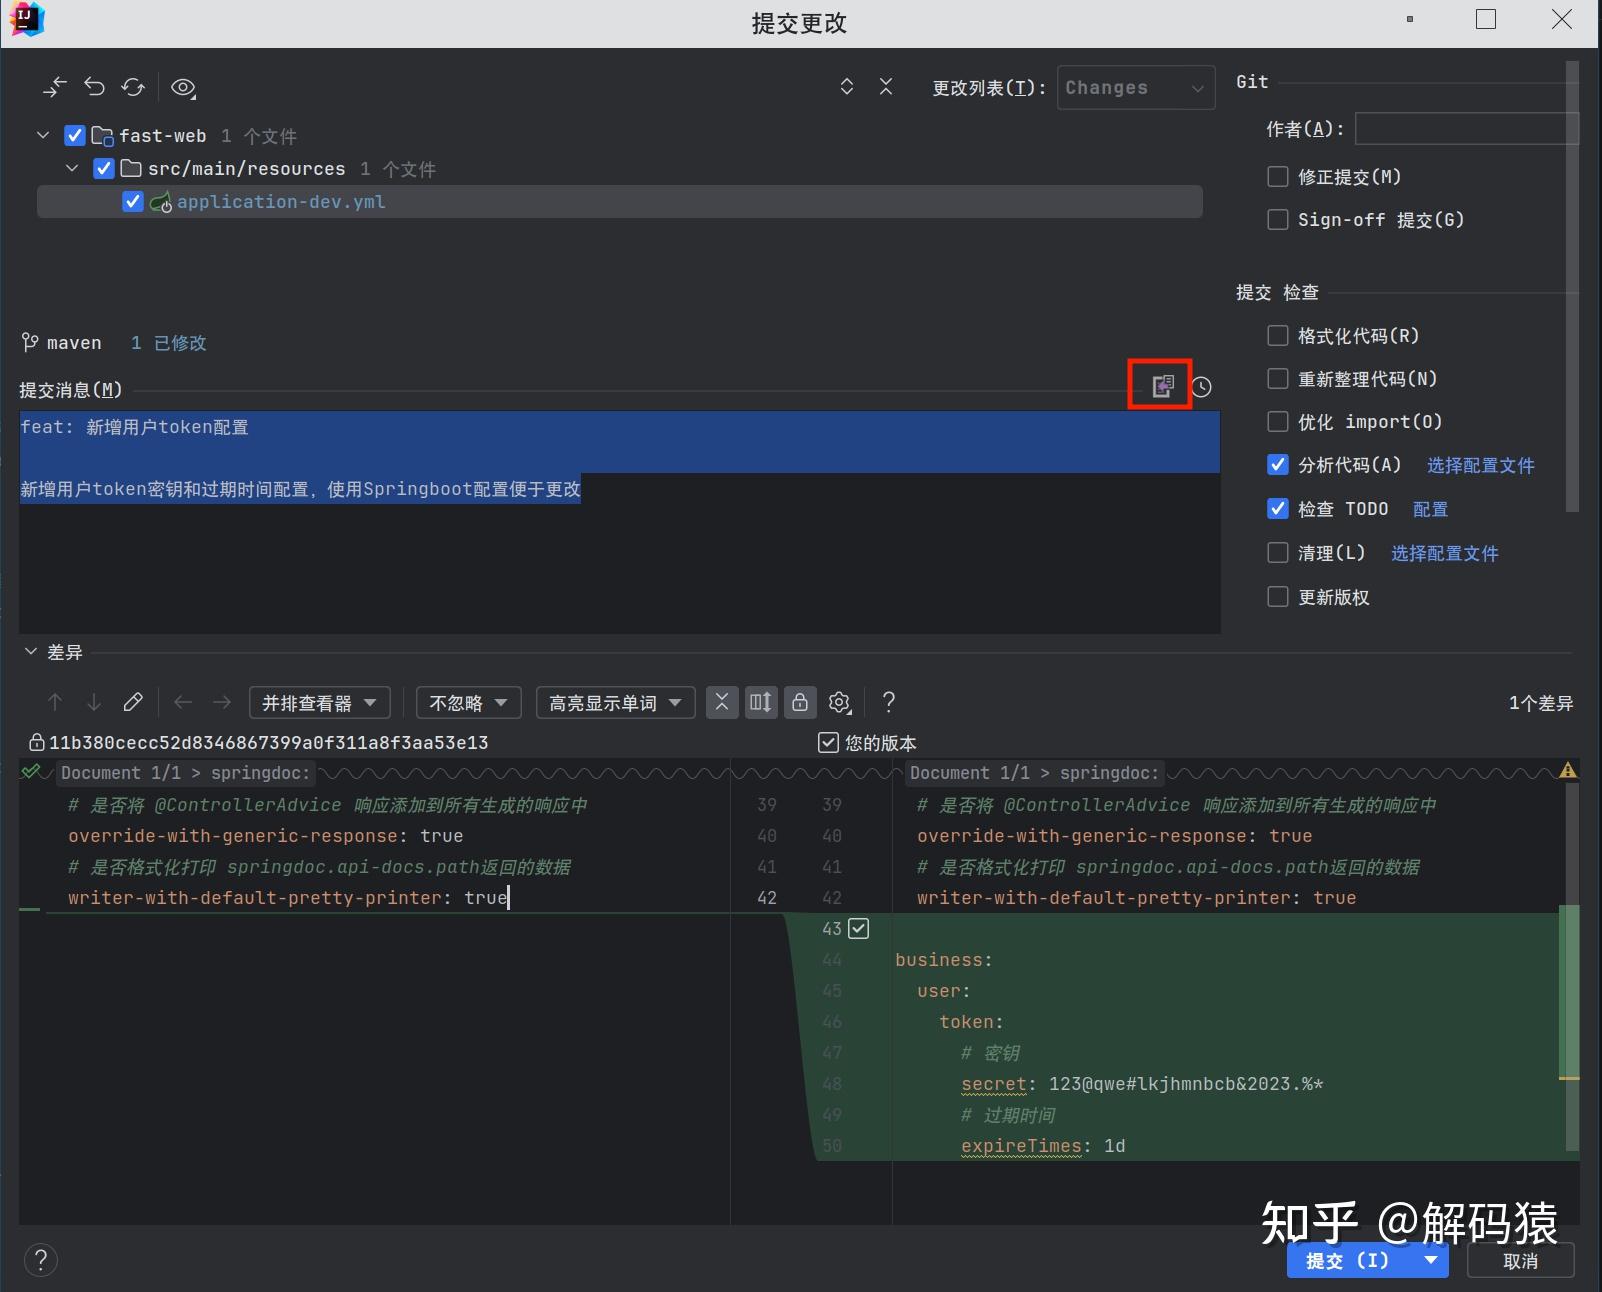Open commit options via 提交 button arrow

pos(1428,1260)
